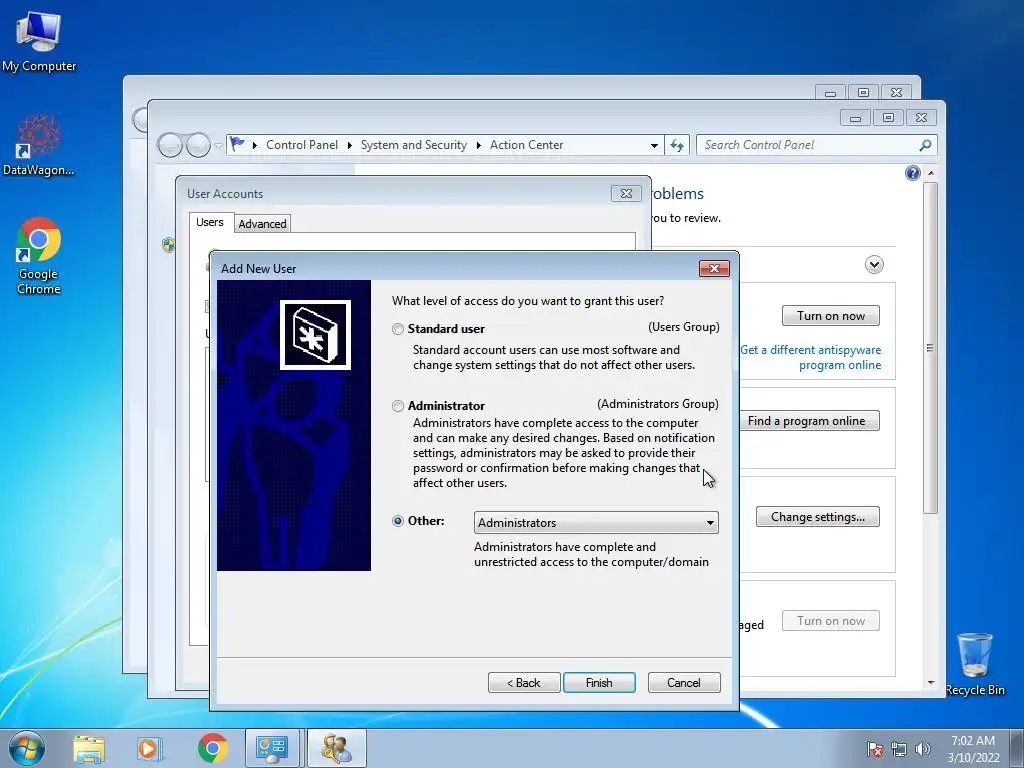Open the Action Center help icon
This screenshot has width=1024, height=768.
coord(912,173)
